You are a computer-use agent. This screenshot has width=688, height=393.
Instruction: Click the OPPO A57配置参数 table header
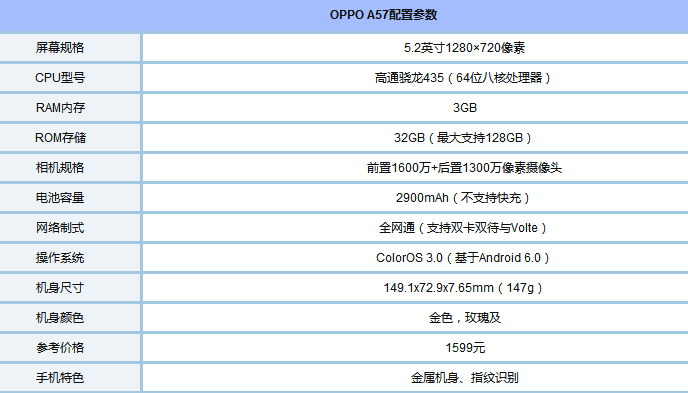383,14
